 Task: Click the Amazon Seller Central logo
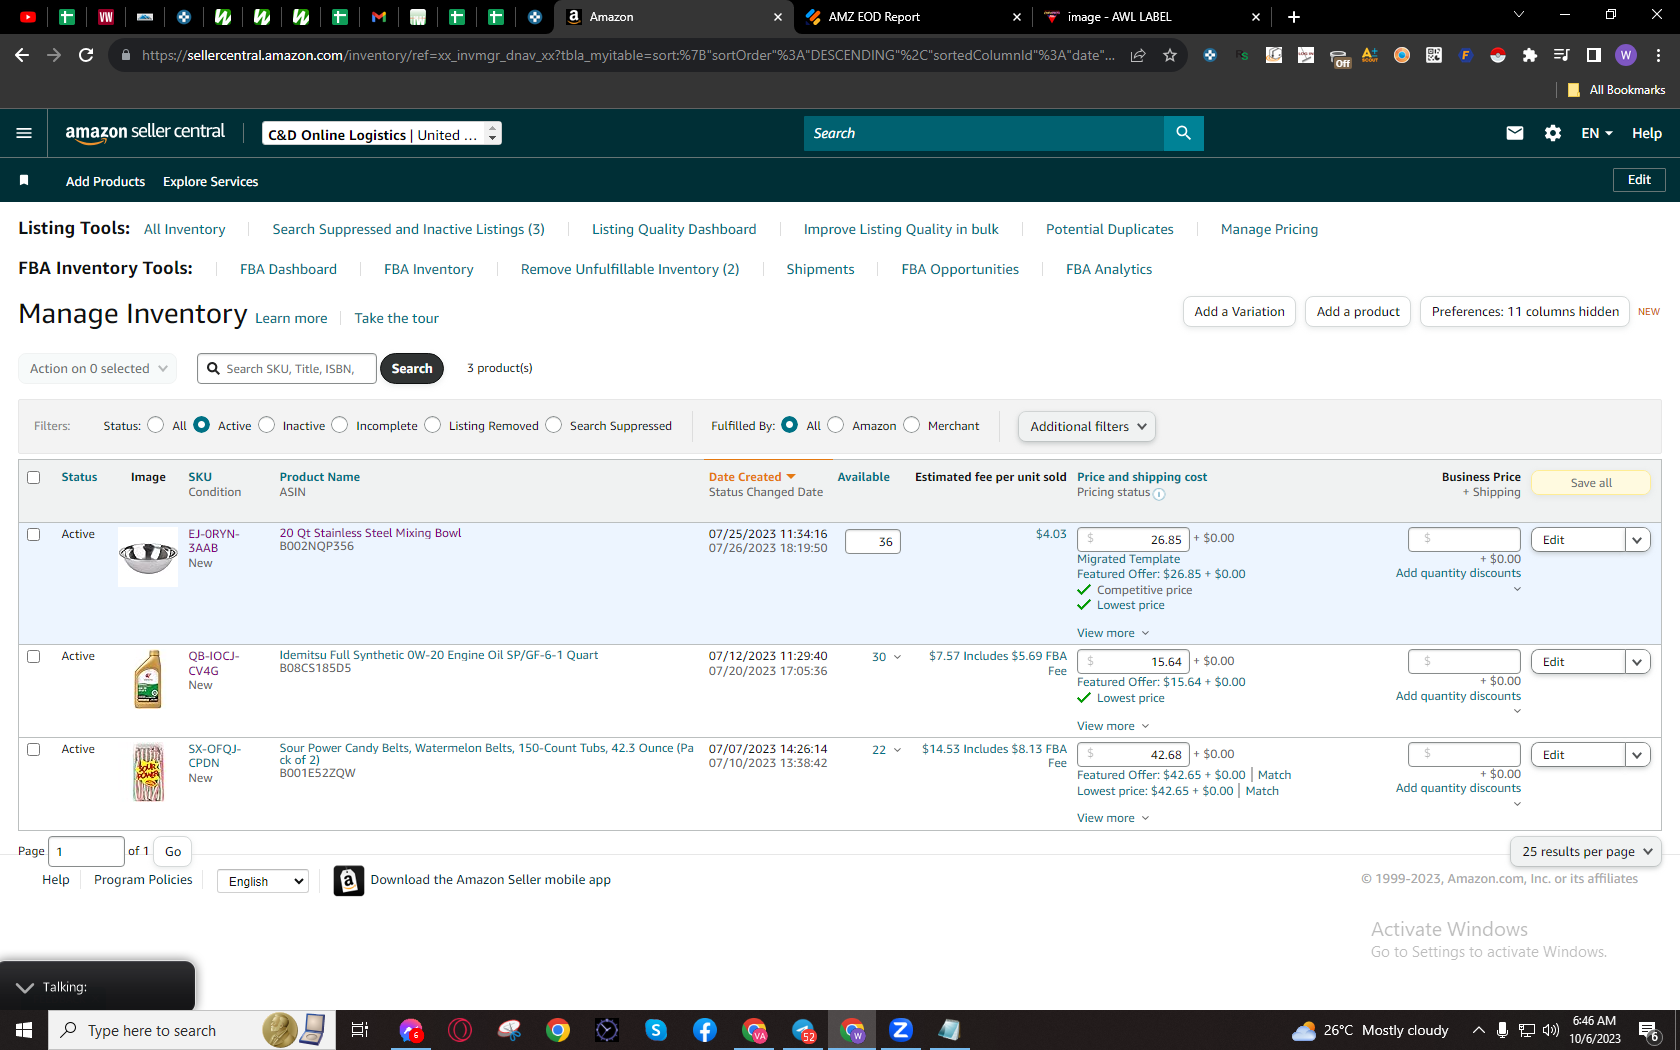[145, 133]
